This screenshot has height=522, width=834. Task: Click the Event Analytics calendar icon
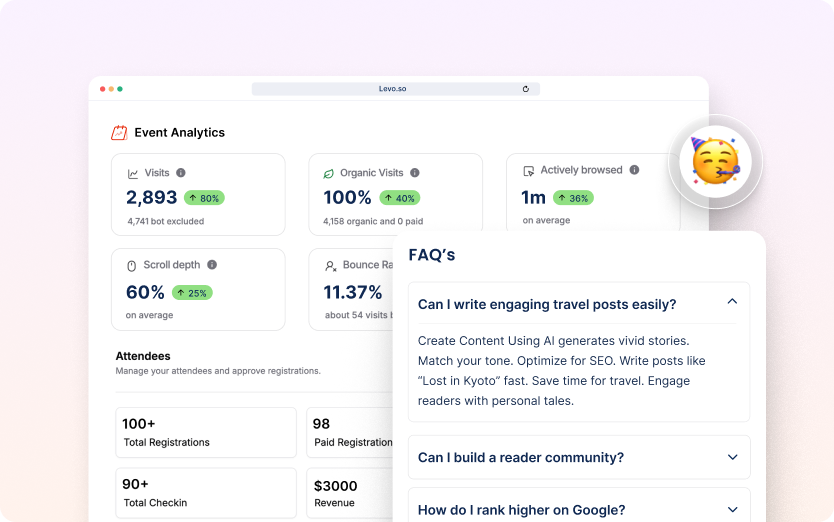pyautogui.click(x=119, y=132)
